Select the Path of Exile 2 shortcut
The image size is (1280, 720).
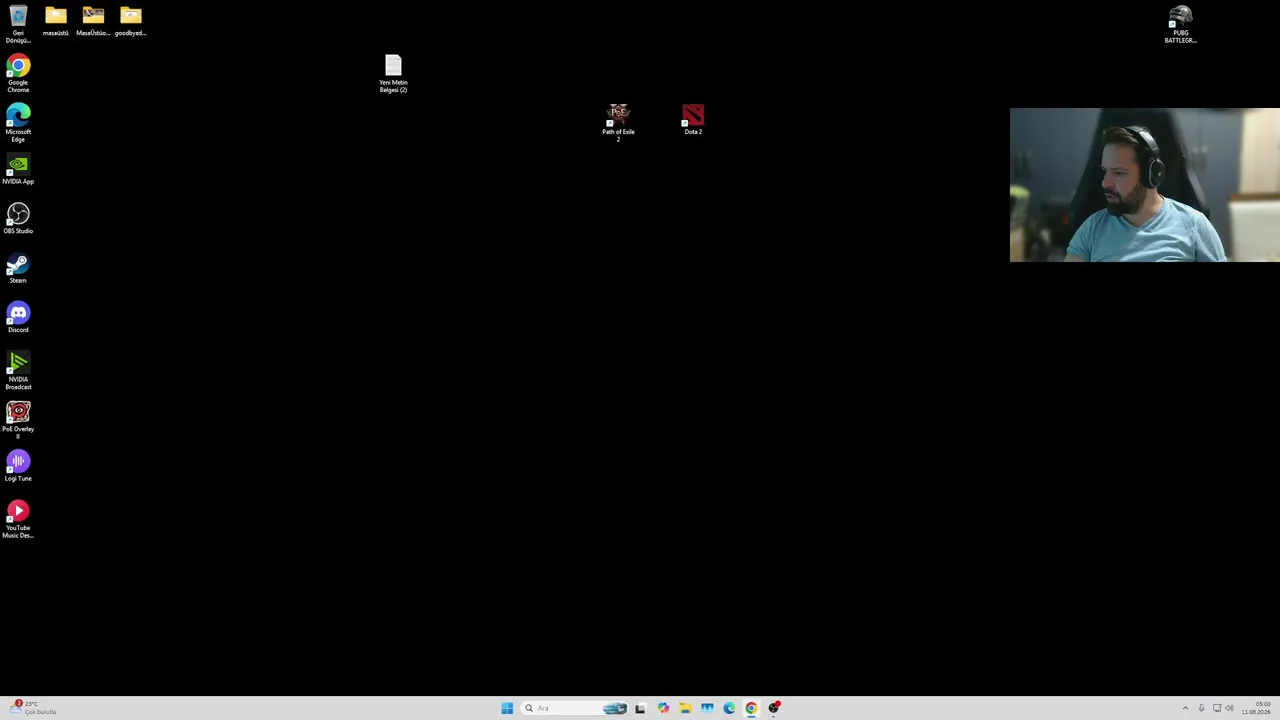tap(618, 123)
